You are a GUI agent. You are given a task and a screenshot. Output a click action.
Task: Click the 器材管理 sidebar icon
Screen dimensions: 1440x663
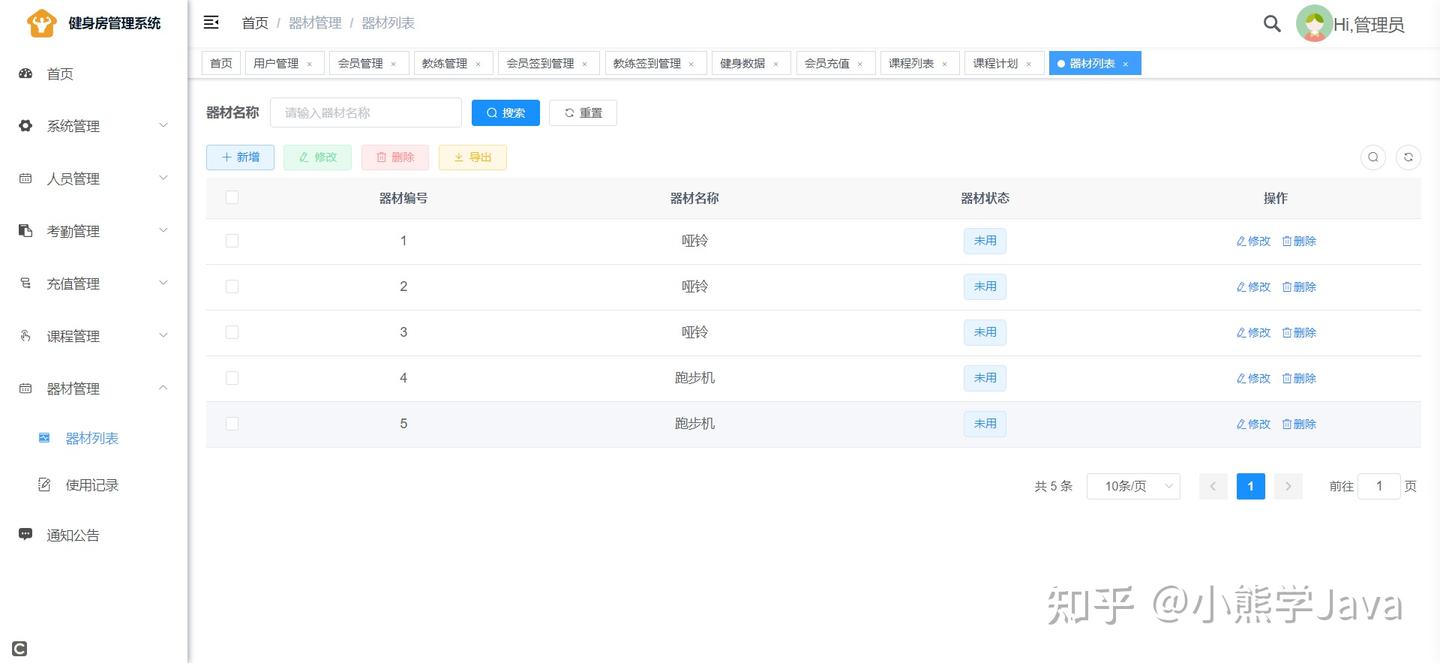tap(26, 388)
